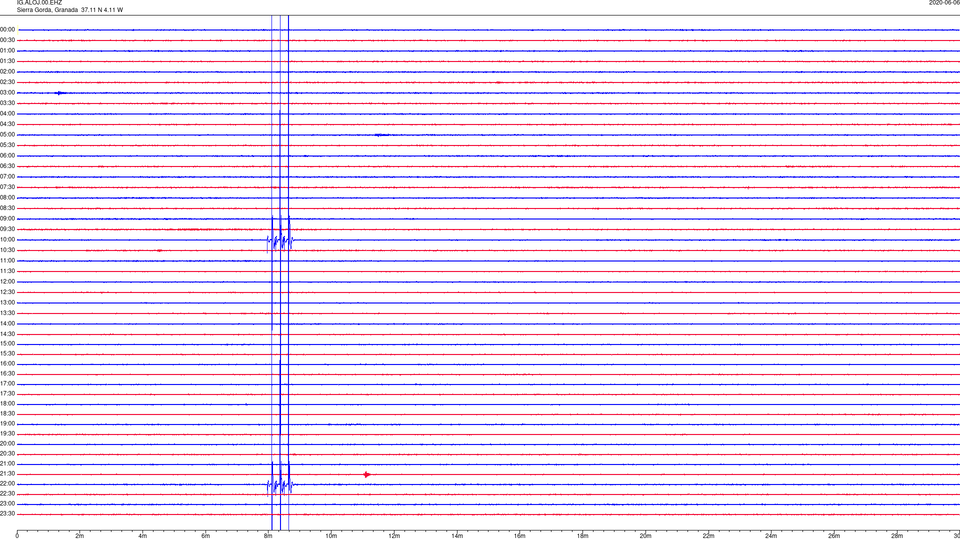Select the 06:30 time row label
The height and width of the screenshot is (540, 960).
pyautogui.click(x=7, y=166)
